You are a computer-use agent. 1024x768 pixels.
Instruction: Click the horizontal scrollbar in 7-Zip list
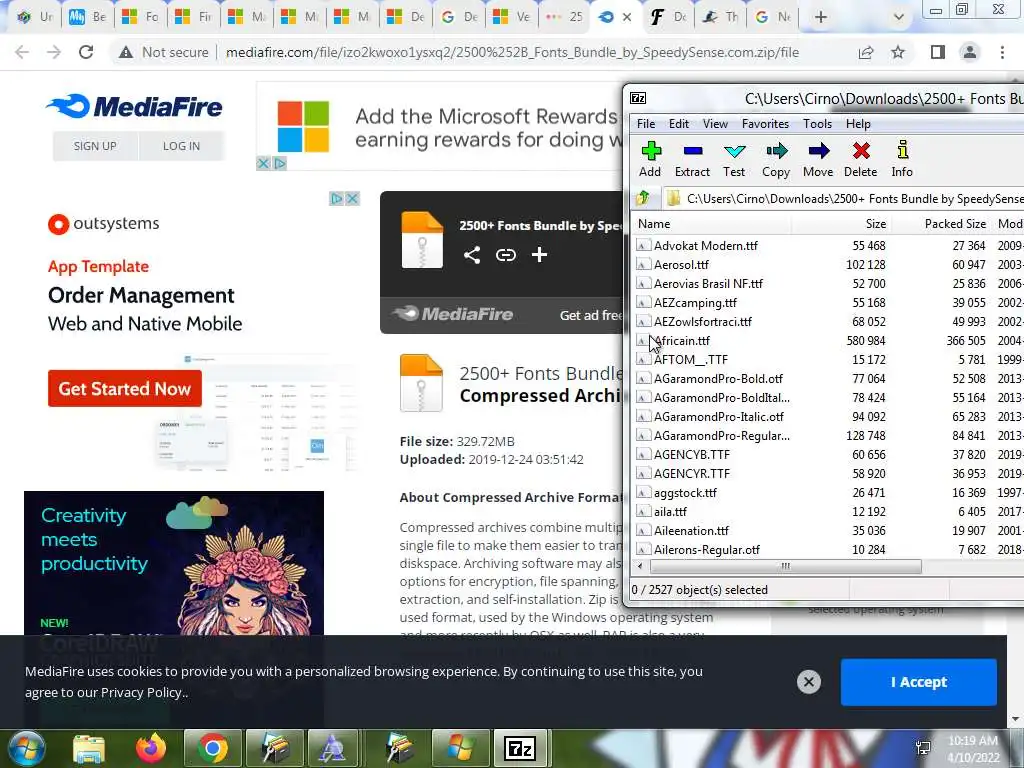click(785, 566)
